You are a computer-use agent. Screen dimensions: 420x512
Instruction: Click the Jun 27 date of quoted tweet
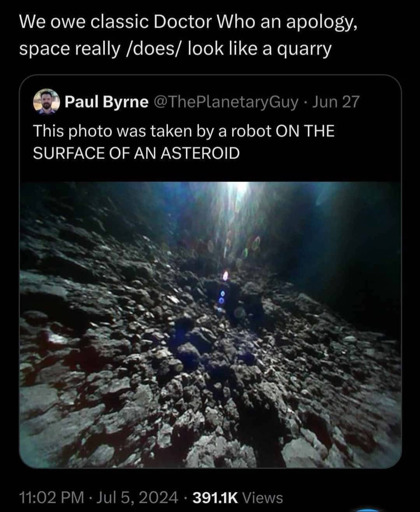click(336, 102)
